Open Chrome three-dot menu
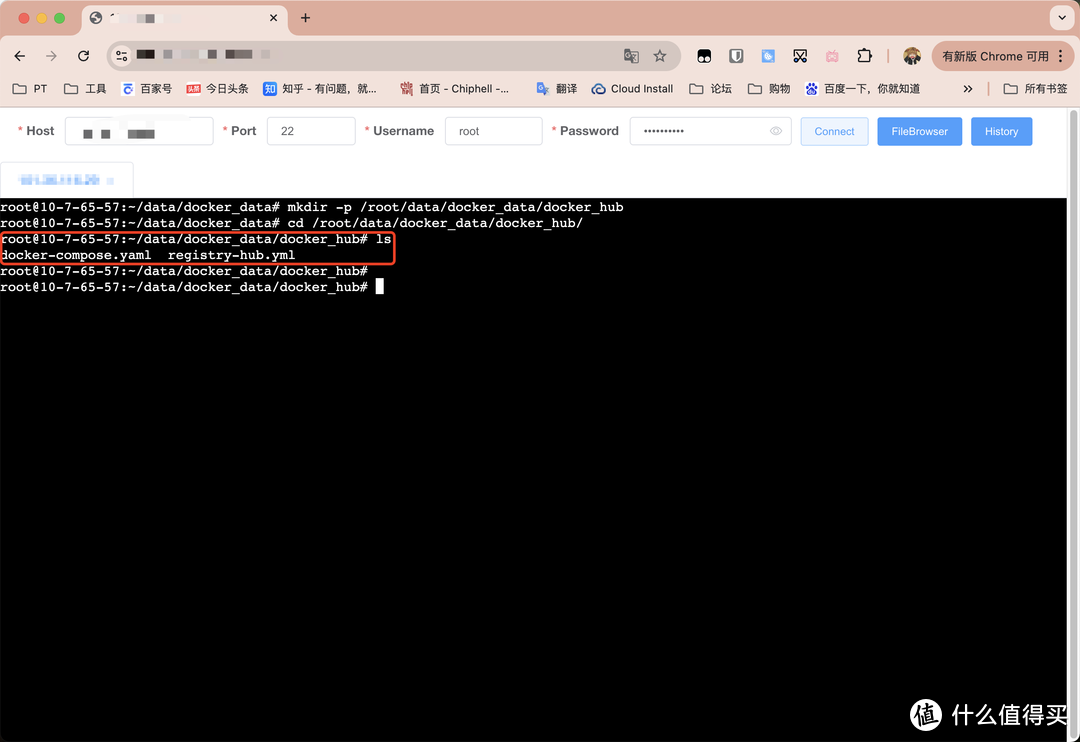 1061,56
